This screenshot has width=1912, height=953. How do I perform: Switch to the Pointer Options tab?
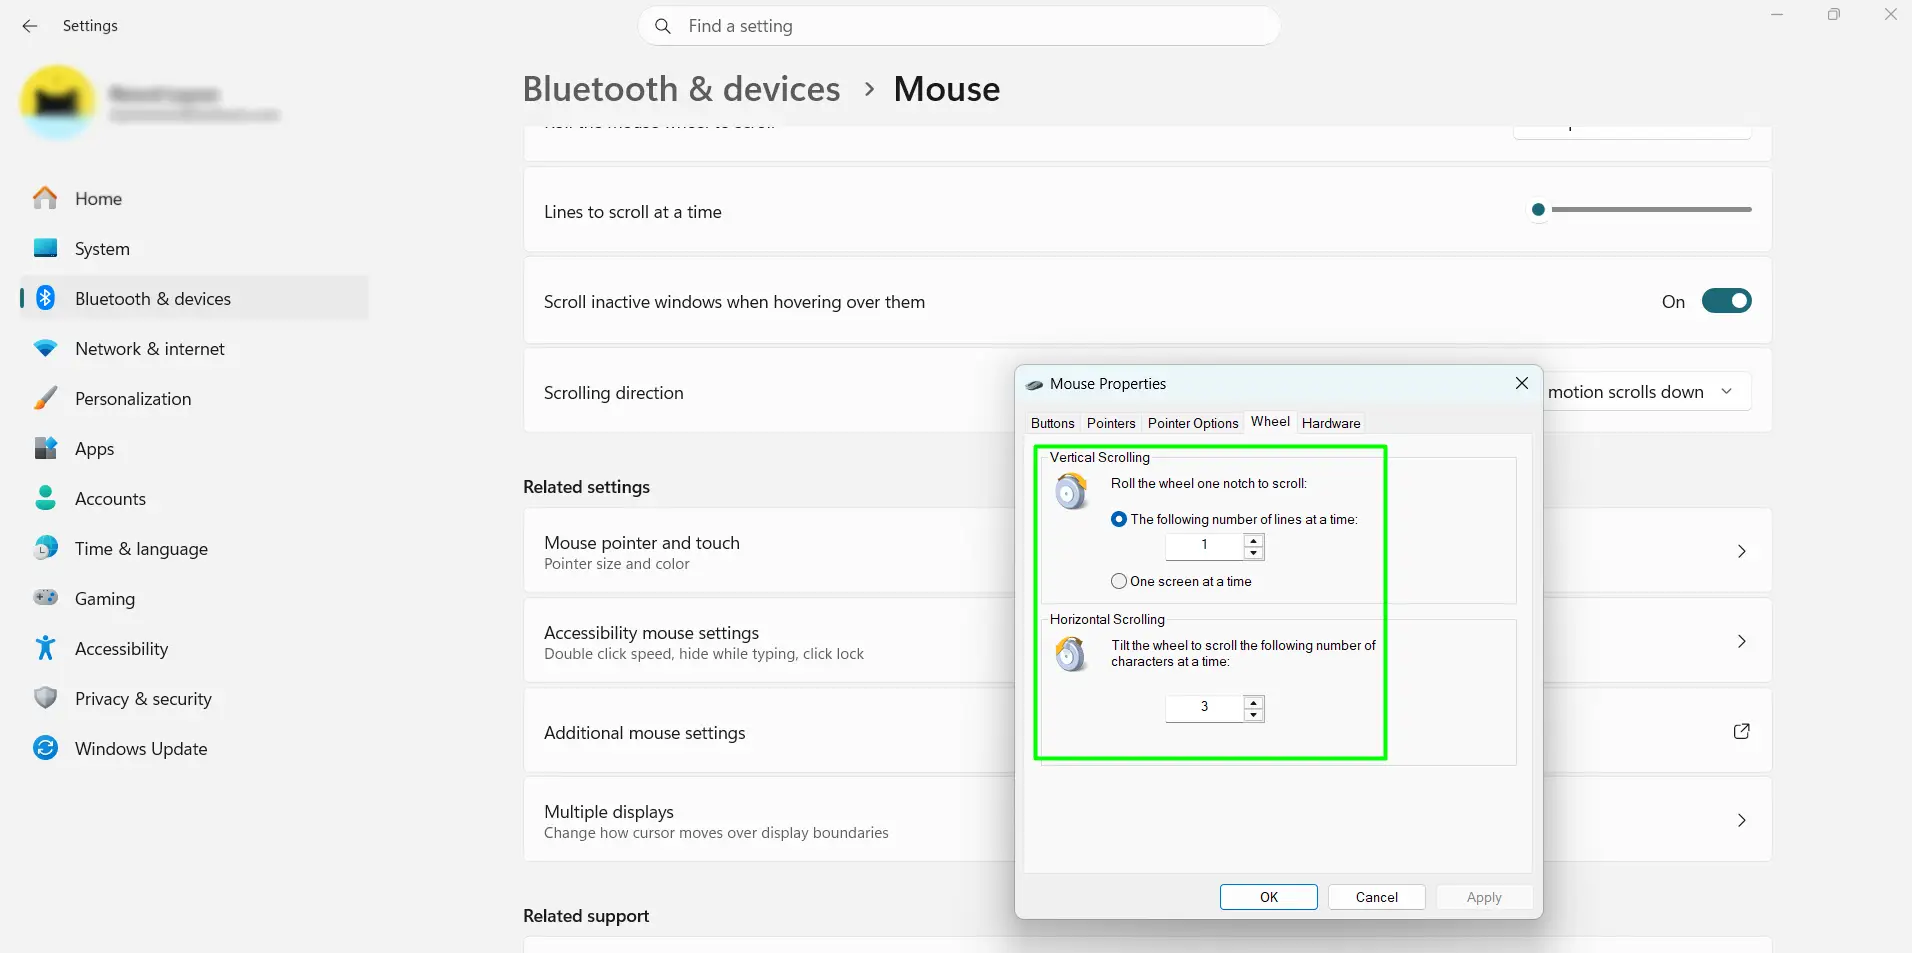click(1193, 423)
